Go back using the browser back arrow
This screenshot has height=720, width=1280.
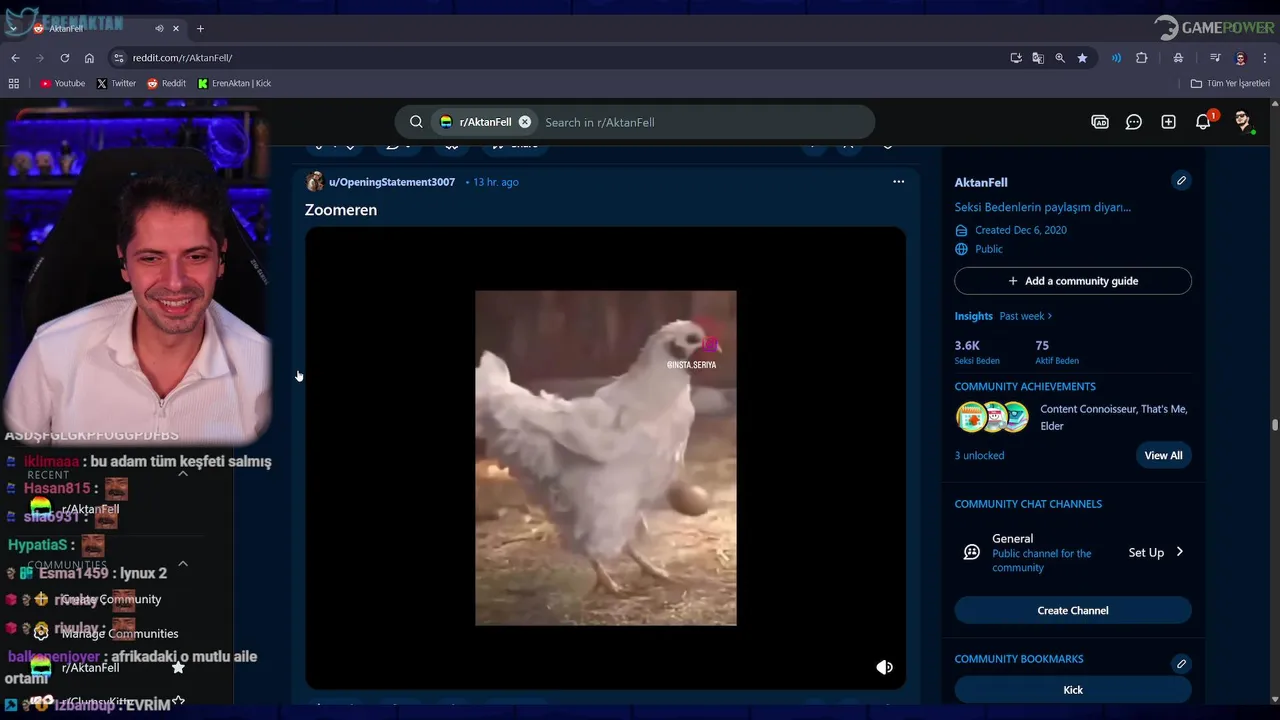(x=15, y=58)
